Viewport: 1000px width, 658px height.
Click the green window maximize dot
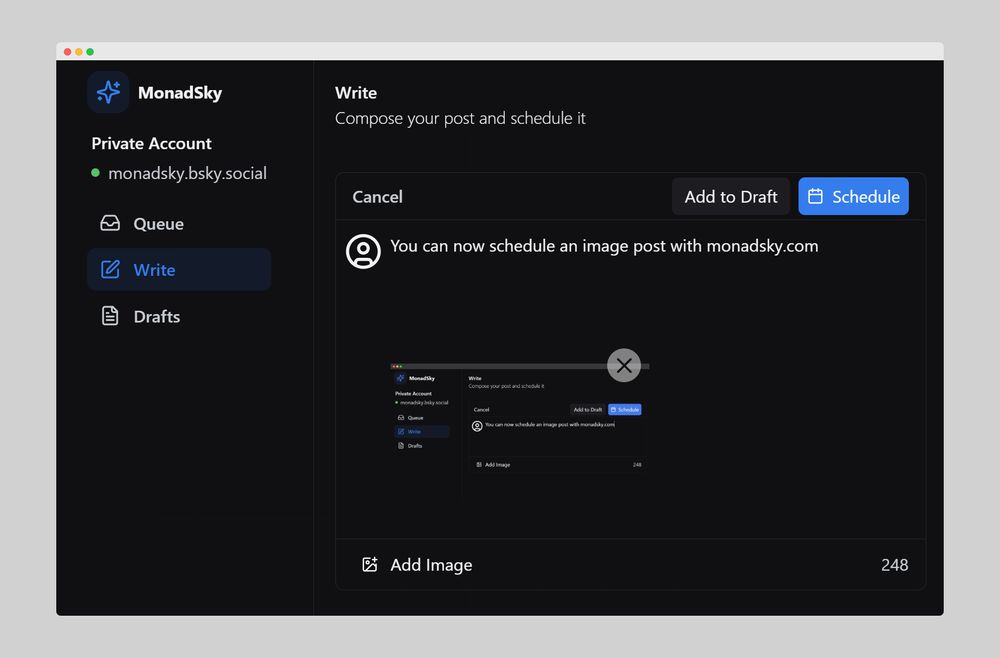90,52
